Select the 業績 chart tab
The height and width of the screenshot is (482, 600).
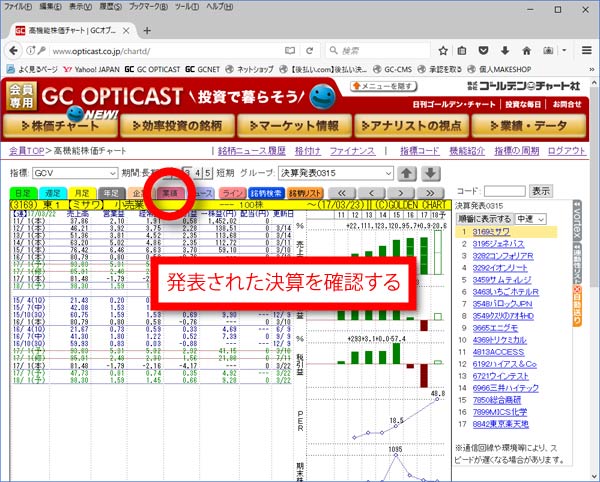pyautogui.click(x=168, y=192)
